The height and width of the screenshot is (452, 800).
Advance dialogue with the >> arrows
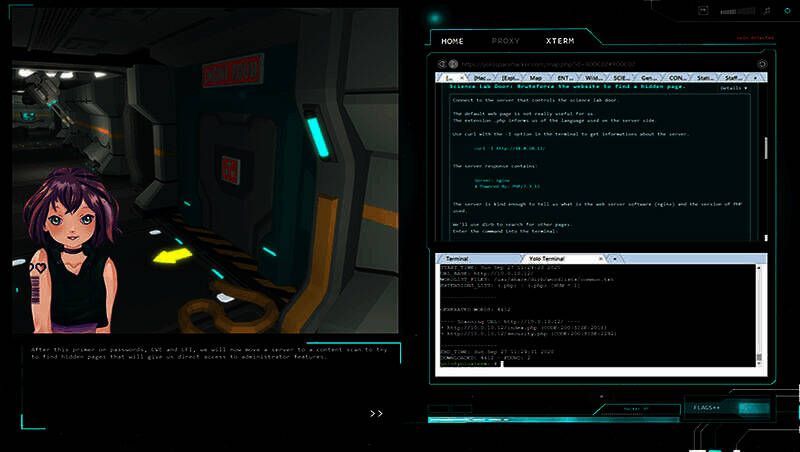[x=376, y=412]
